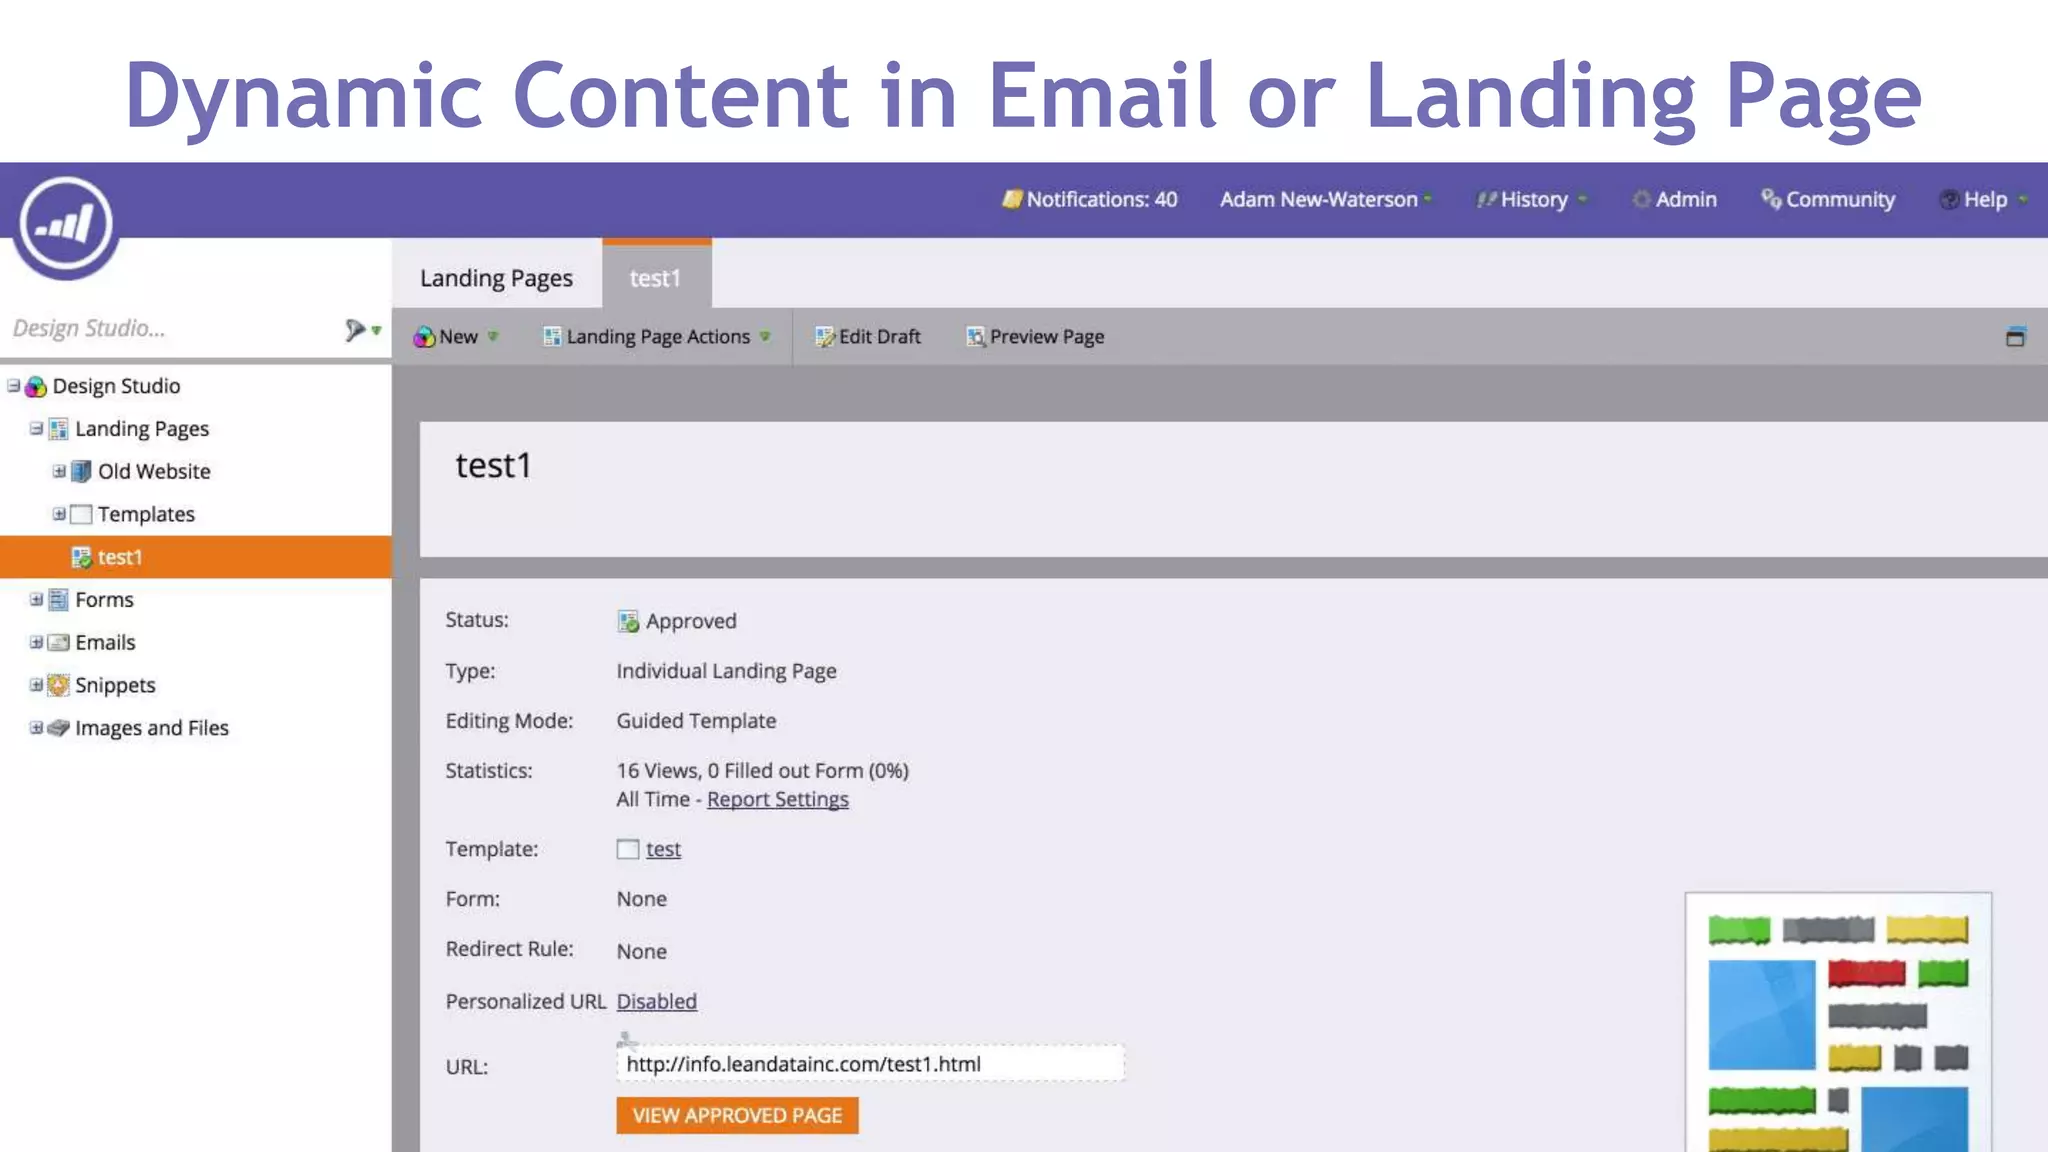This screenshot has height=1152, width=2048.
Task: Click the Disabled Personalized URL link
Action: pos(656,1001)
